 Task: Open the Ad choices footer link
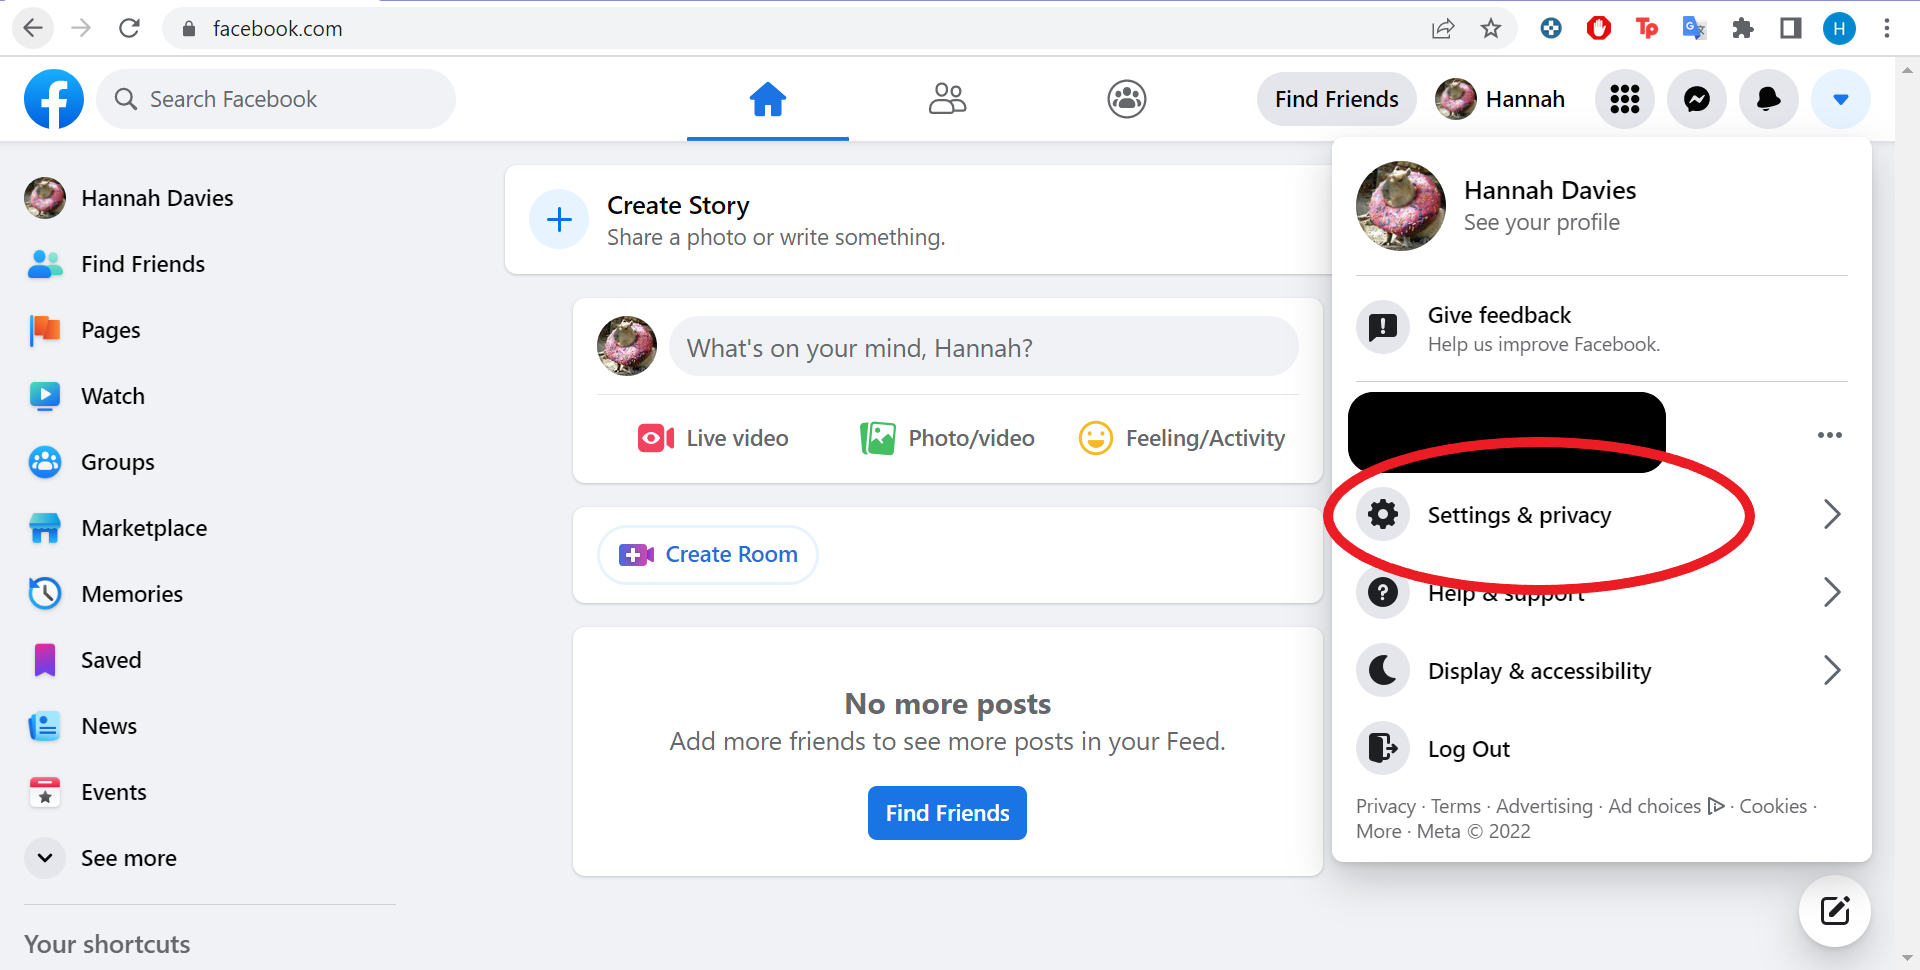pyautogui.click(x=1666, y=806)
